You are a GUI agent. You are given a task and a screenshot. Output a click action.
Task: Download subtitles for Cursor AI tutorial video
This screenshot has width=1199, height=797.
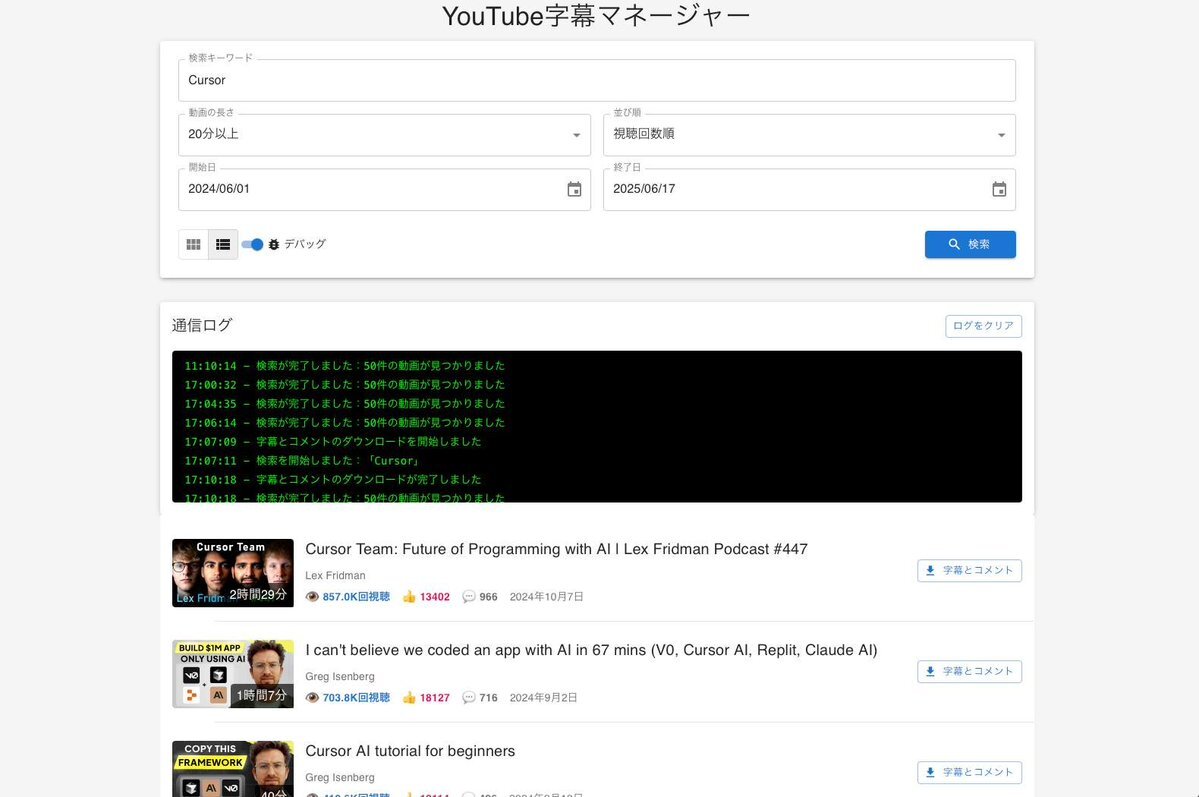coord(970,773)
